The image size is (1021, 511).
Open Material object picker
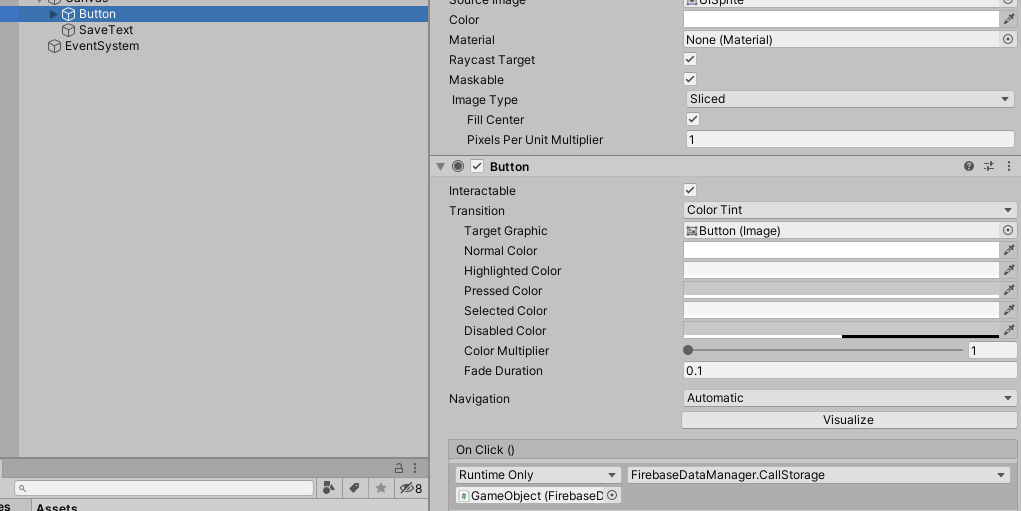(x=1007, y=40)
